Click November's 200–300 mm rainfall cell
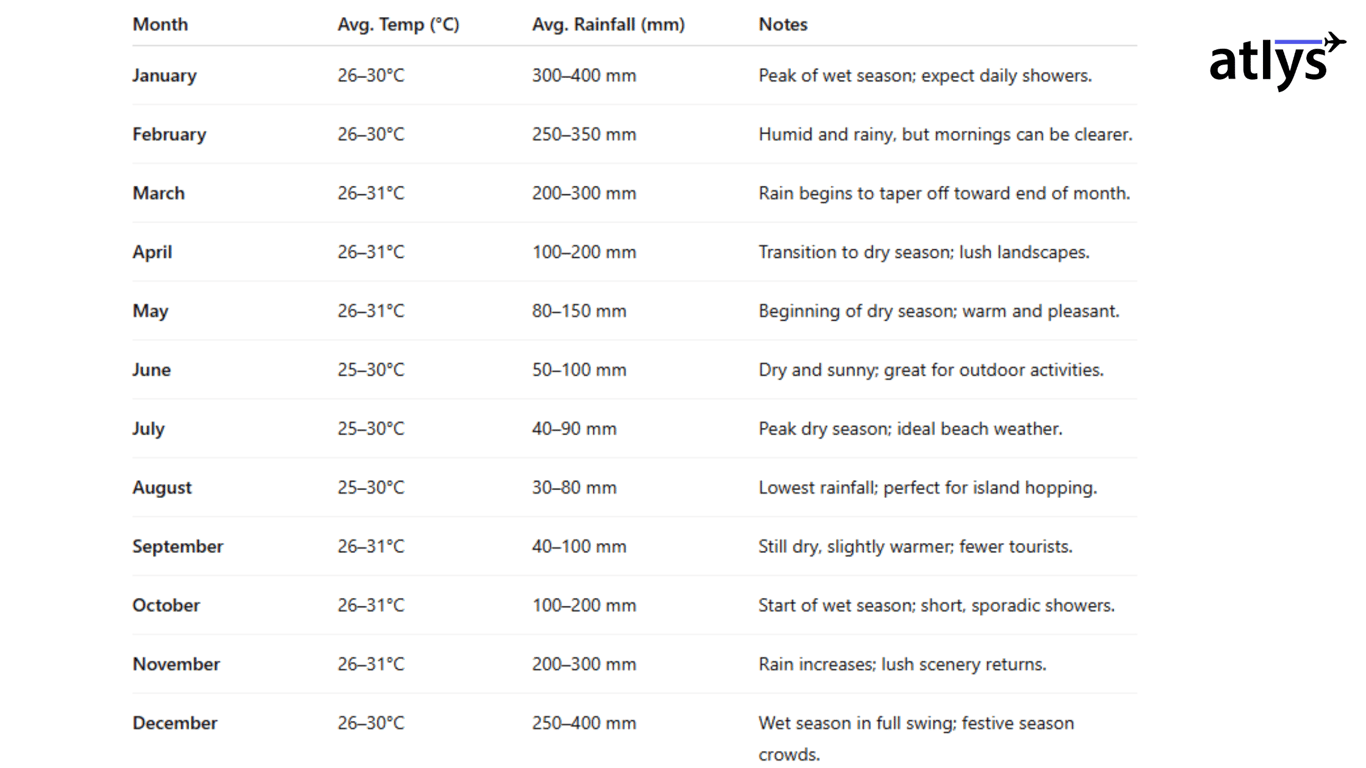This screenshot has width=1366, height=768. tap(584, 665)
